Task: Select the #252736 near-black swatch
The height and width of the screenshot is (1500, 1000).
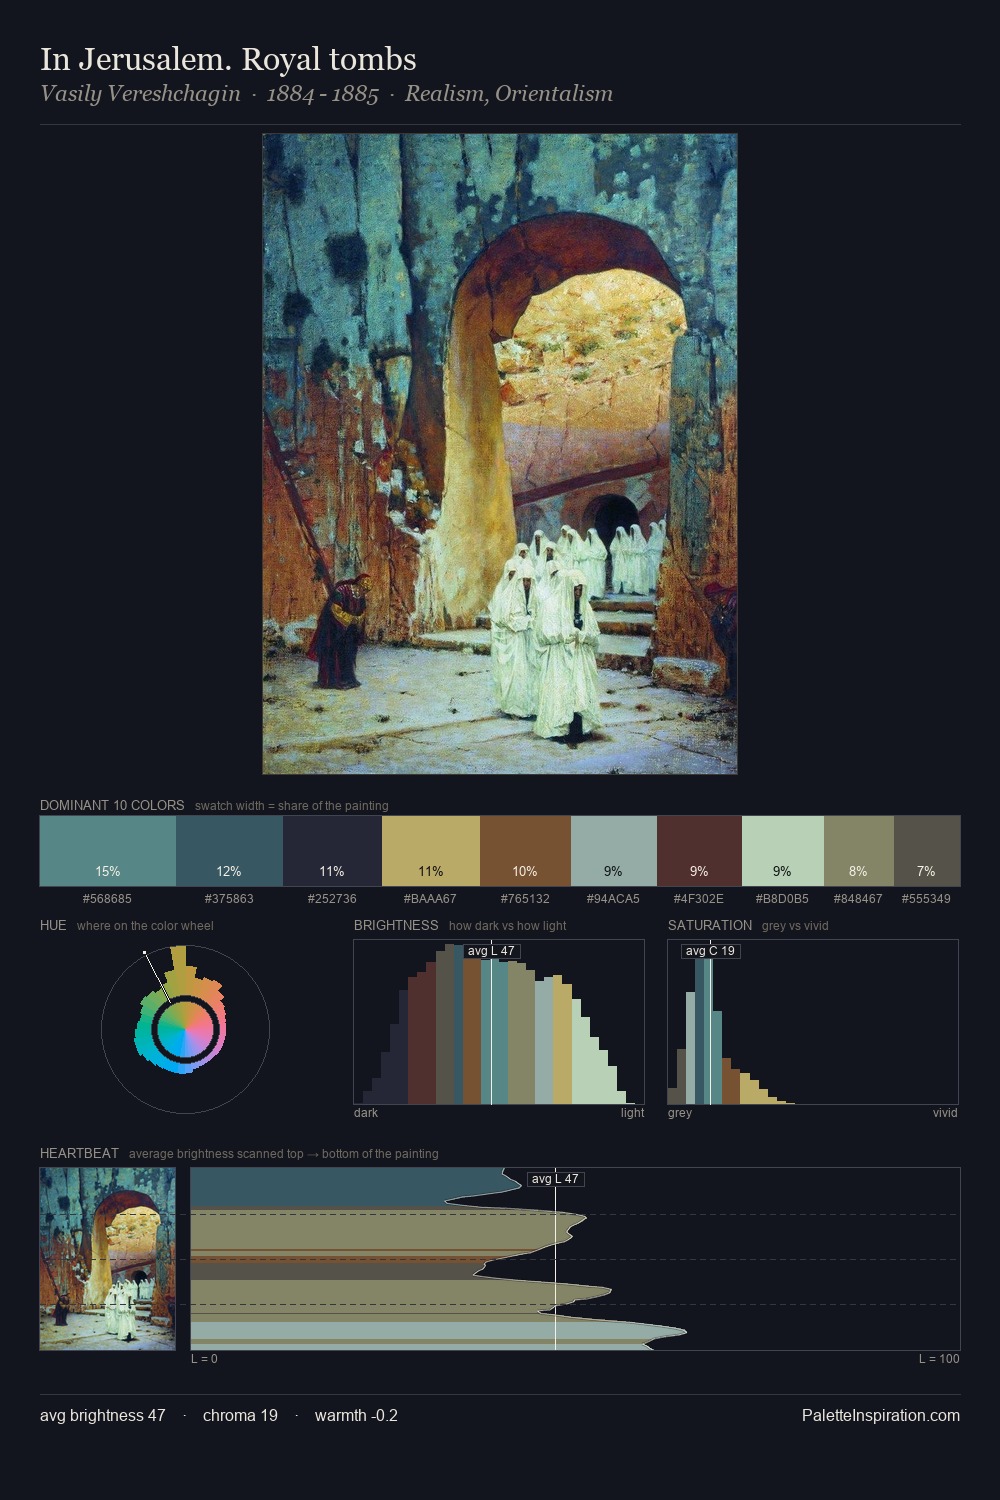Action: tap(332, 851)
